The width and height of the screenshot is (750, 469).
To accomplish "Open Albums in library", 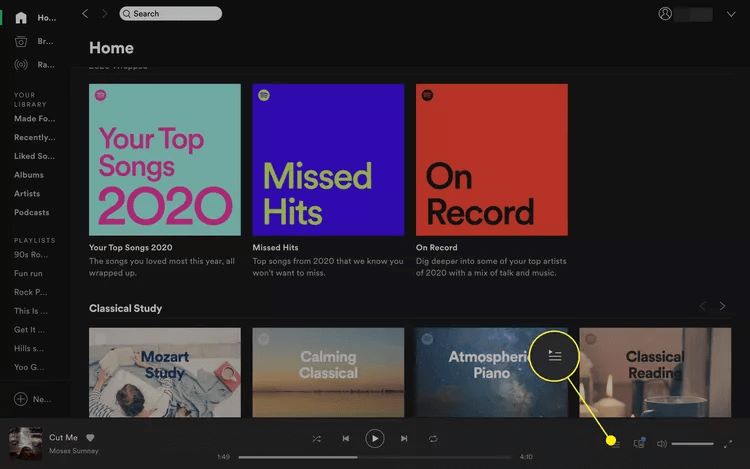I will click(29, 175).
